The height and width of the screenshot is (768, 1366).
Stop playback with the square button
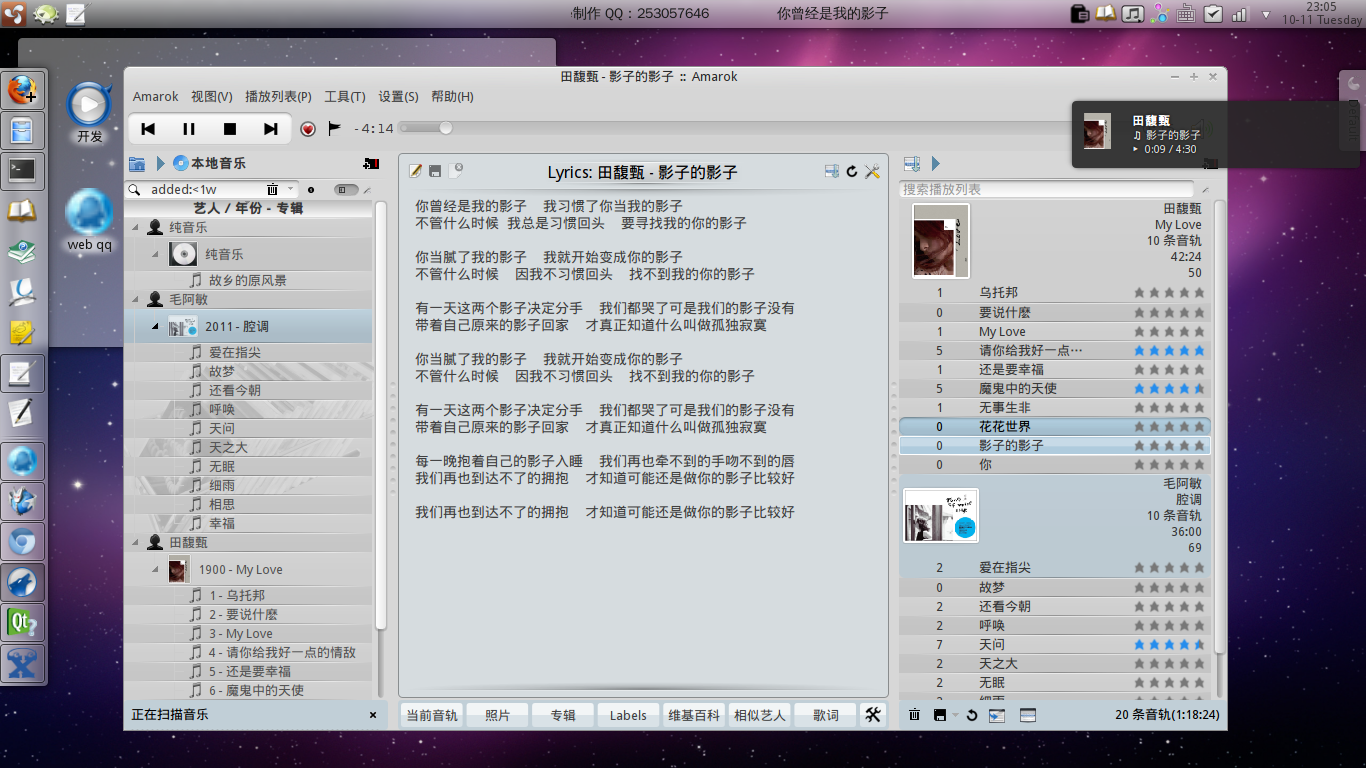tap(230, 129)
